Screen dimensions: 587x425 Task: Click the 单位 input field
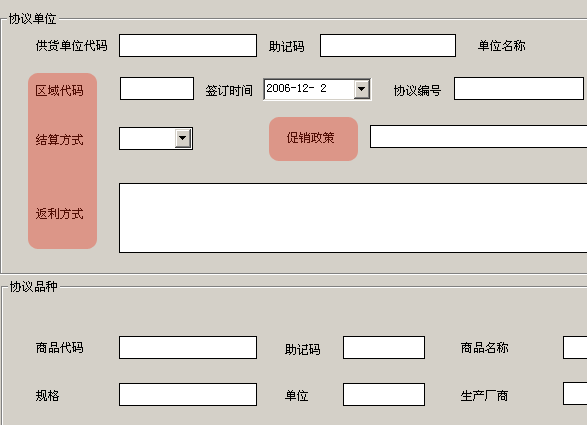coord(384,394)
